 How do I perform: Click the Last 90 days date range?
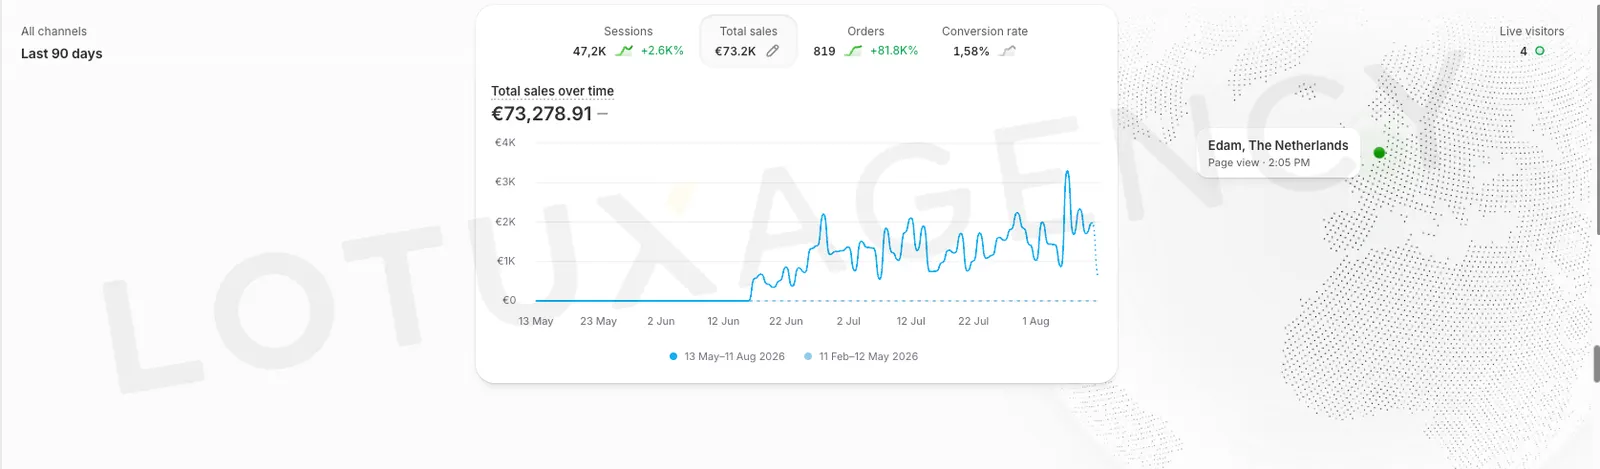[x=62, y=54]
